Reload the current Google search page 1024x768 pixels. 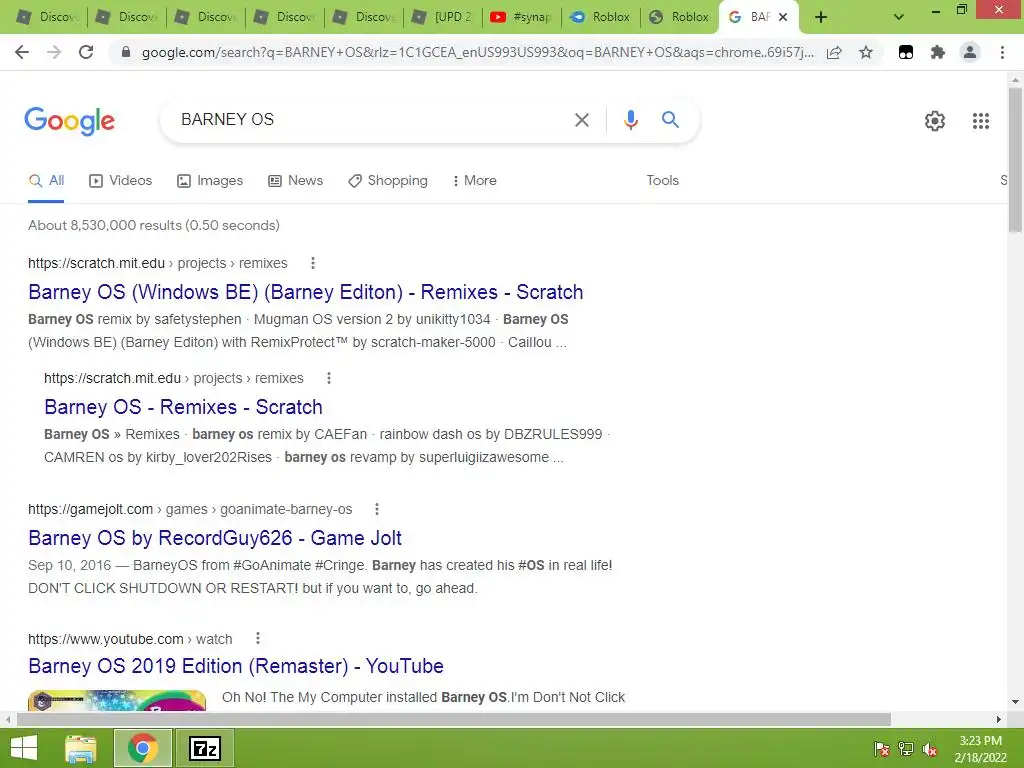coord(86,52)
